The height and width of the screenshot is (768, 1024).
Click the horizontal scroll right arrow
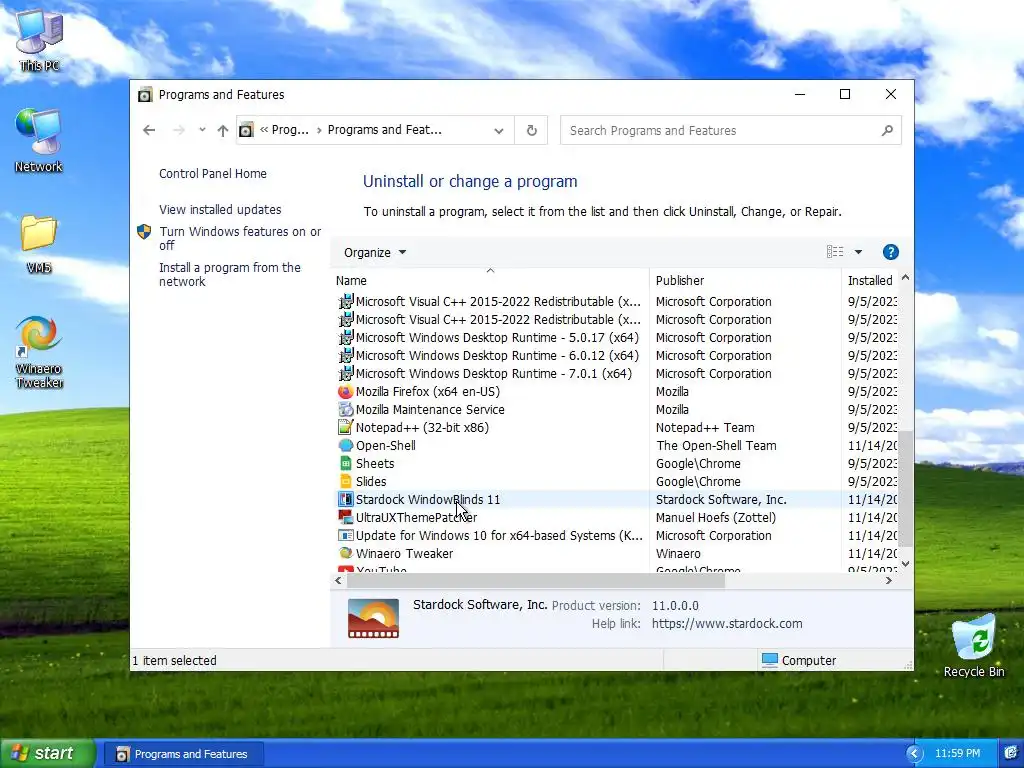pos(889,581)
